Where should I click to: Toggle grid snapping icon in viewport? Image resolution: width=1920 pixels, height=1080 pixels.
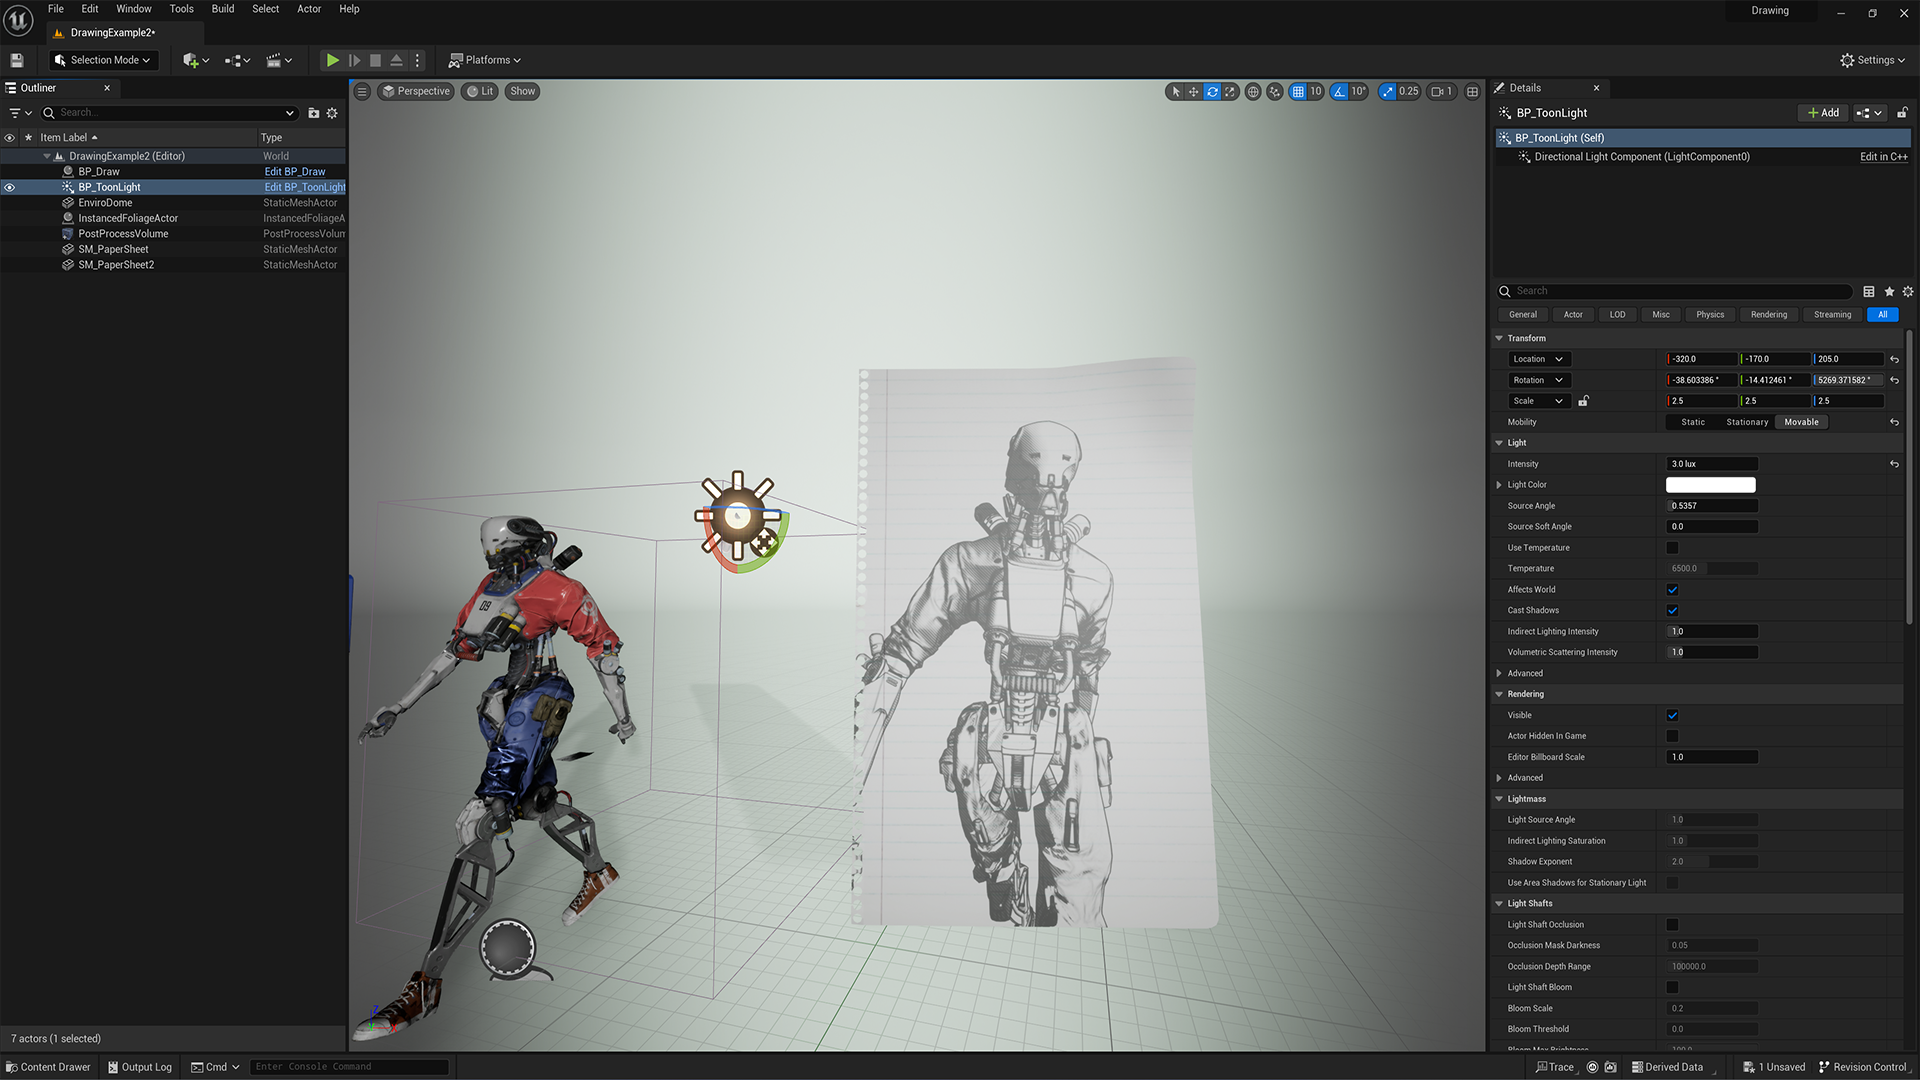tap(1298, 91)
